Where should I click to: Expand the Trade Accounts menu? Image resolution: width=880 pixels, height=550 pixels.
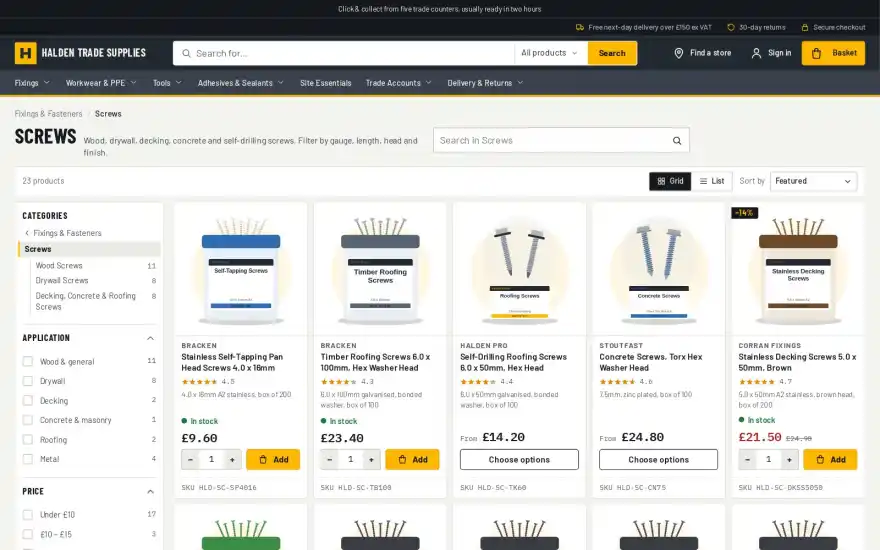[x=398, y=83]
